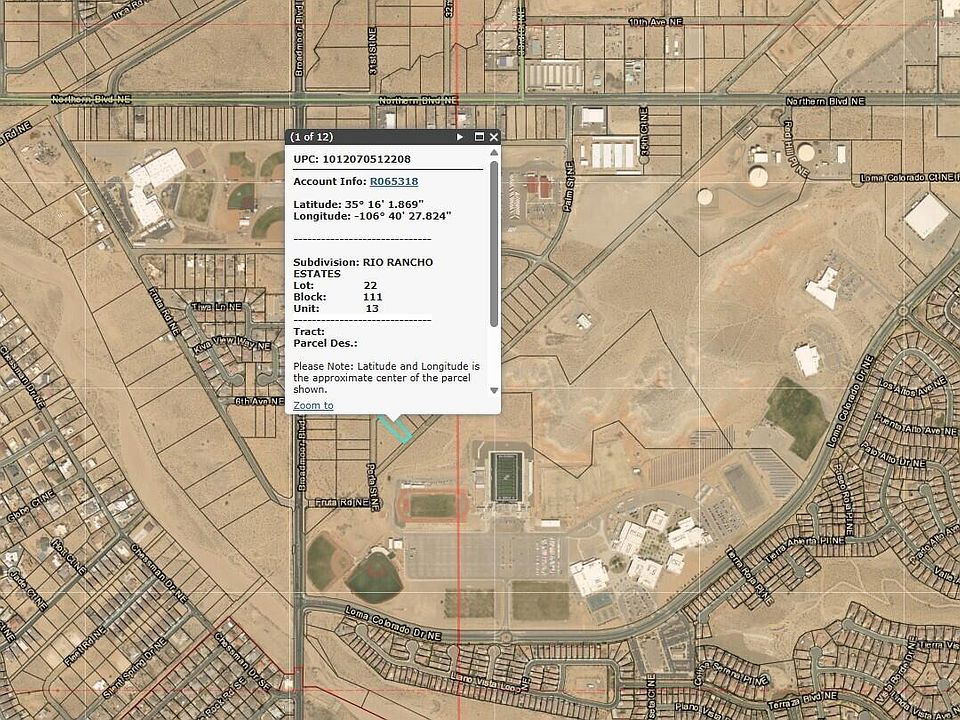Viewport: 960px width, 720px height.
Task: Click the 6th Ave NE street label
Action: [260, 401]
